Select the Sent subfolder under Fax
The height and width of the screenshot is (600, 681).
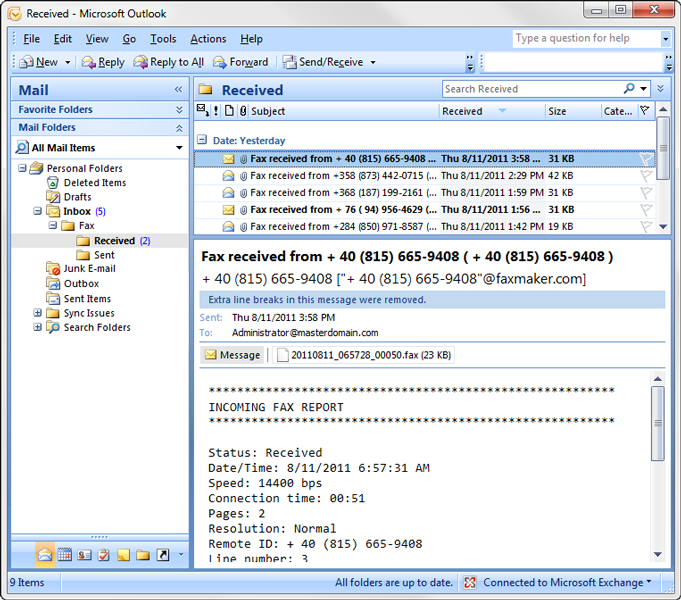click(x=96, y=255)
